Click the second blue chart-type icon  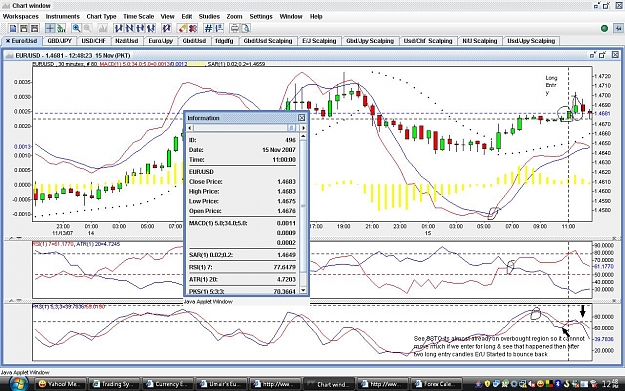130,28
